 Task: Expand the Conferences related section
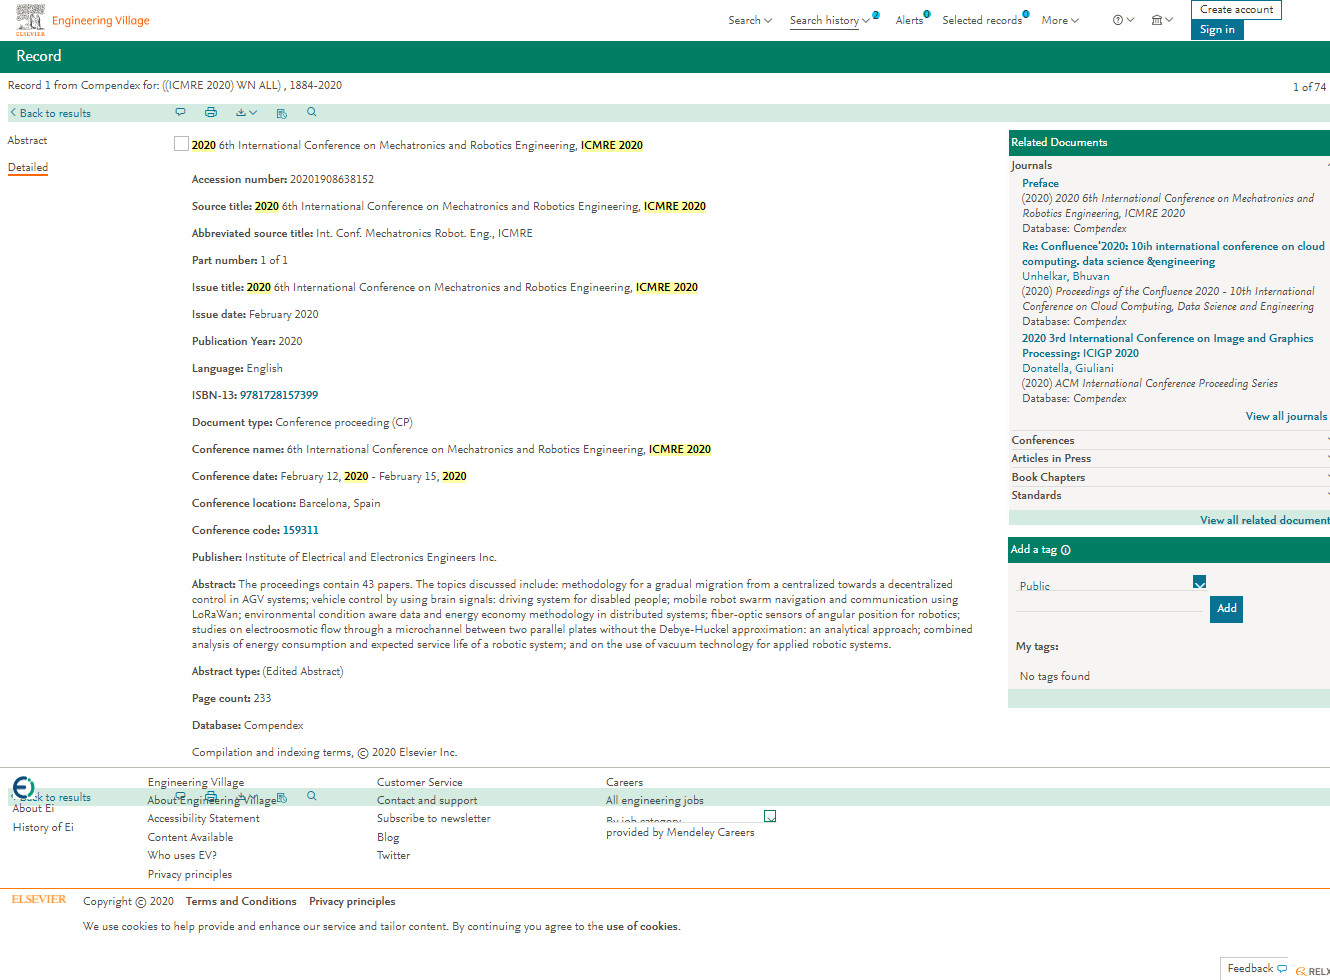(1169, 440)
